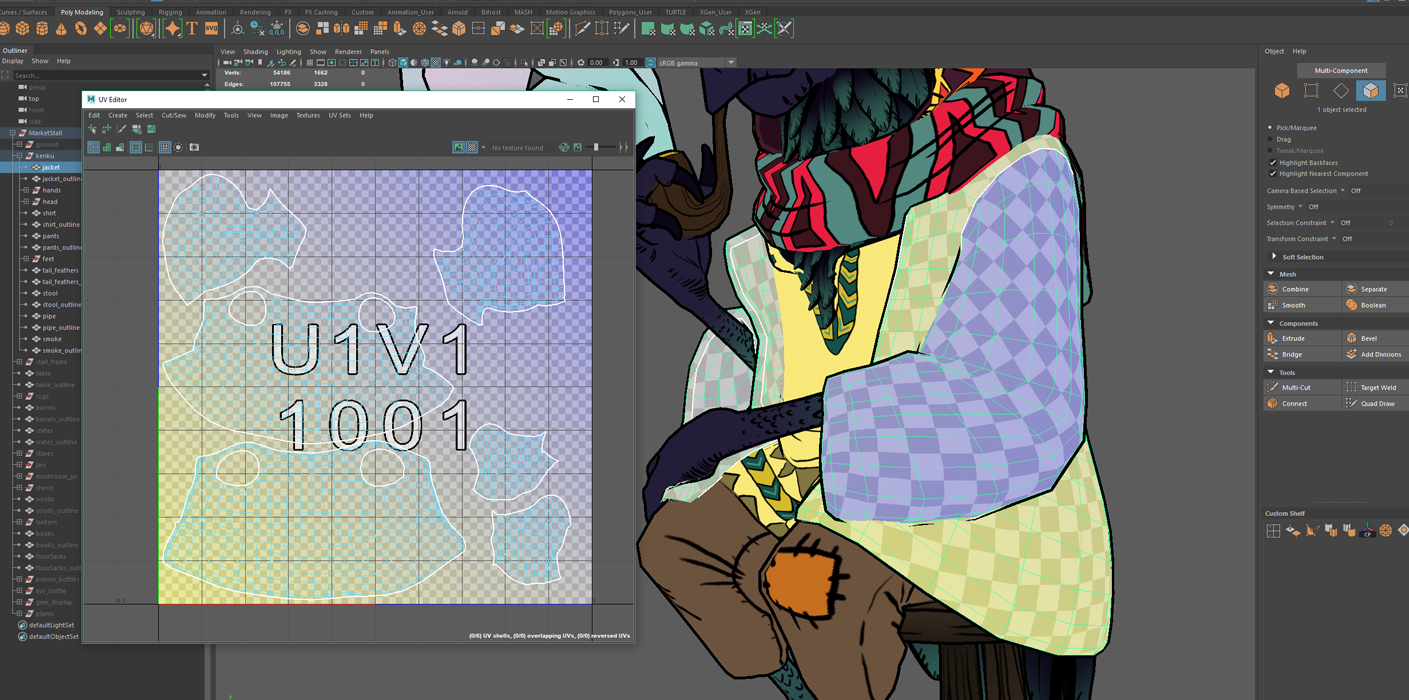The height and width of the screenshot is (700, 1409).
Task: Open the Symmetry dropdown
Action: tap(1300, 207)
